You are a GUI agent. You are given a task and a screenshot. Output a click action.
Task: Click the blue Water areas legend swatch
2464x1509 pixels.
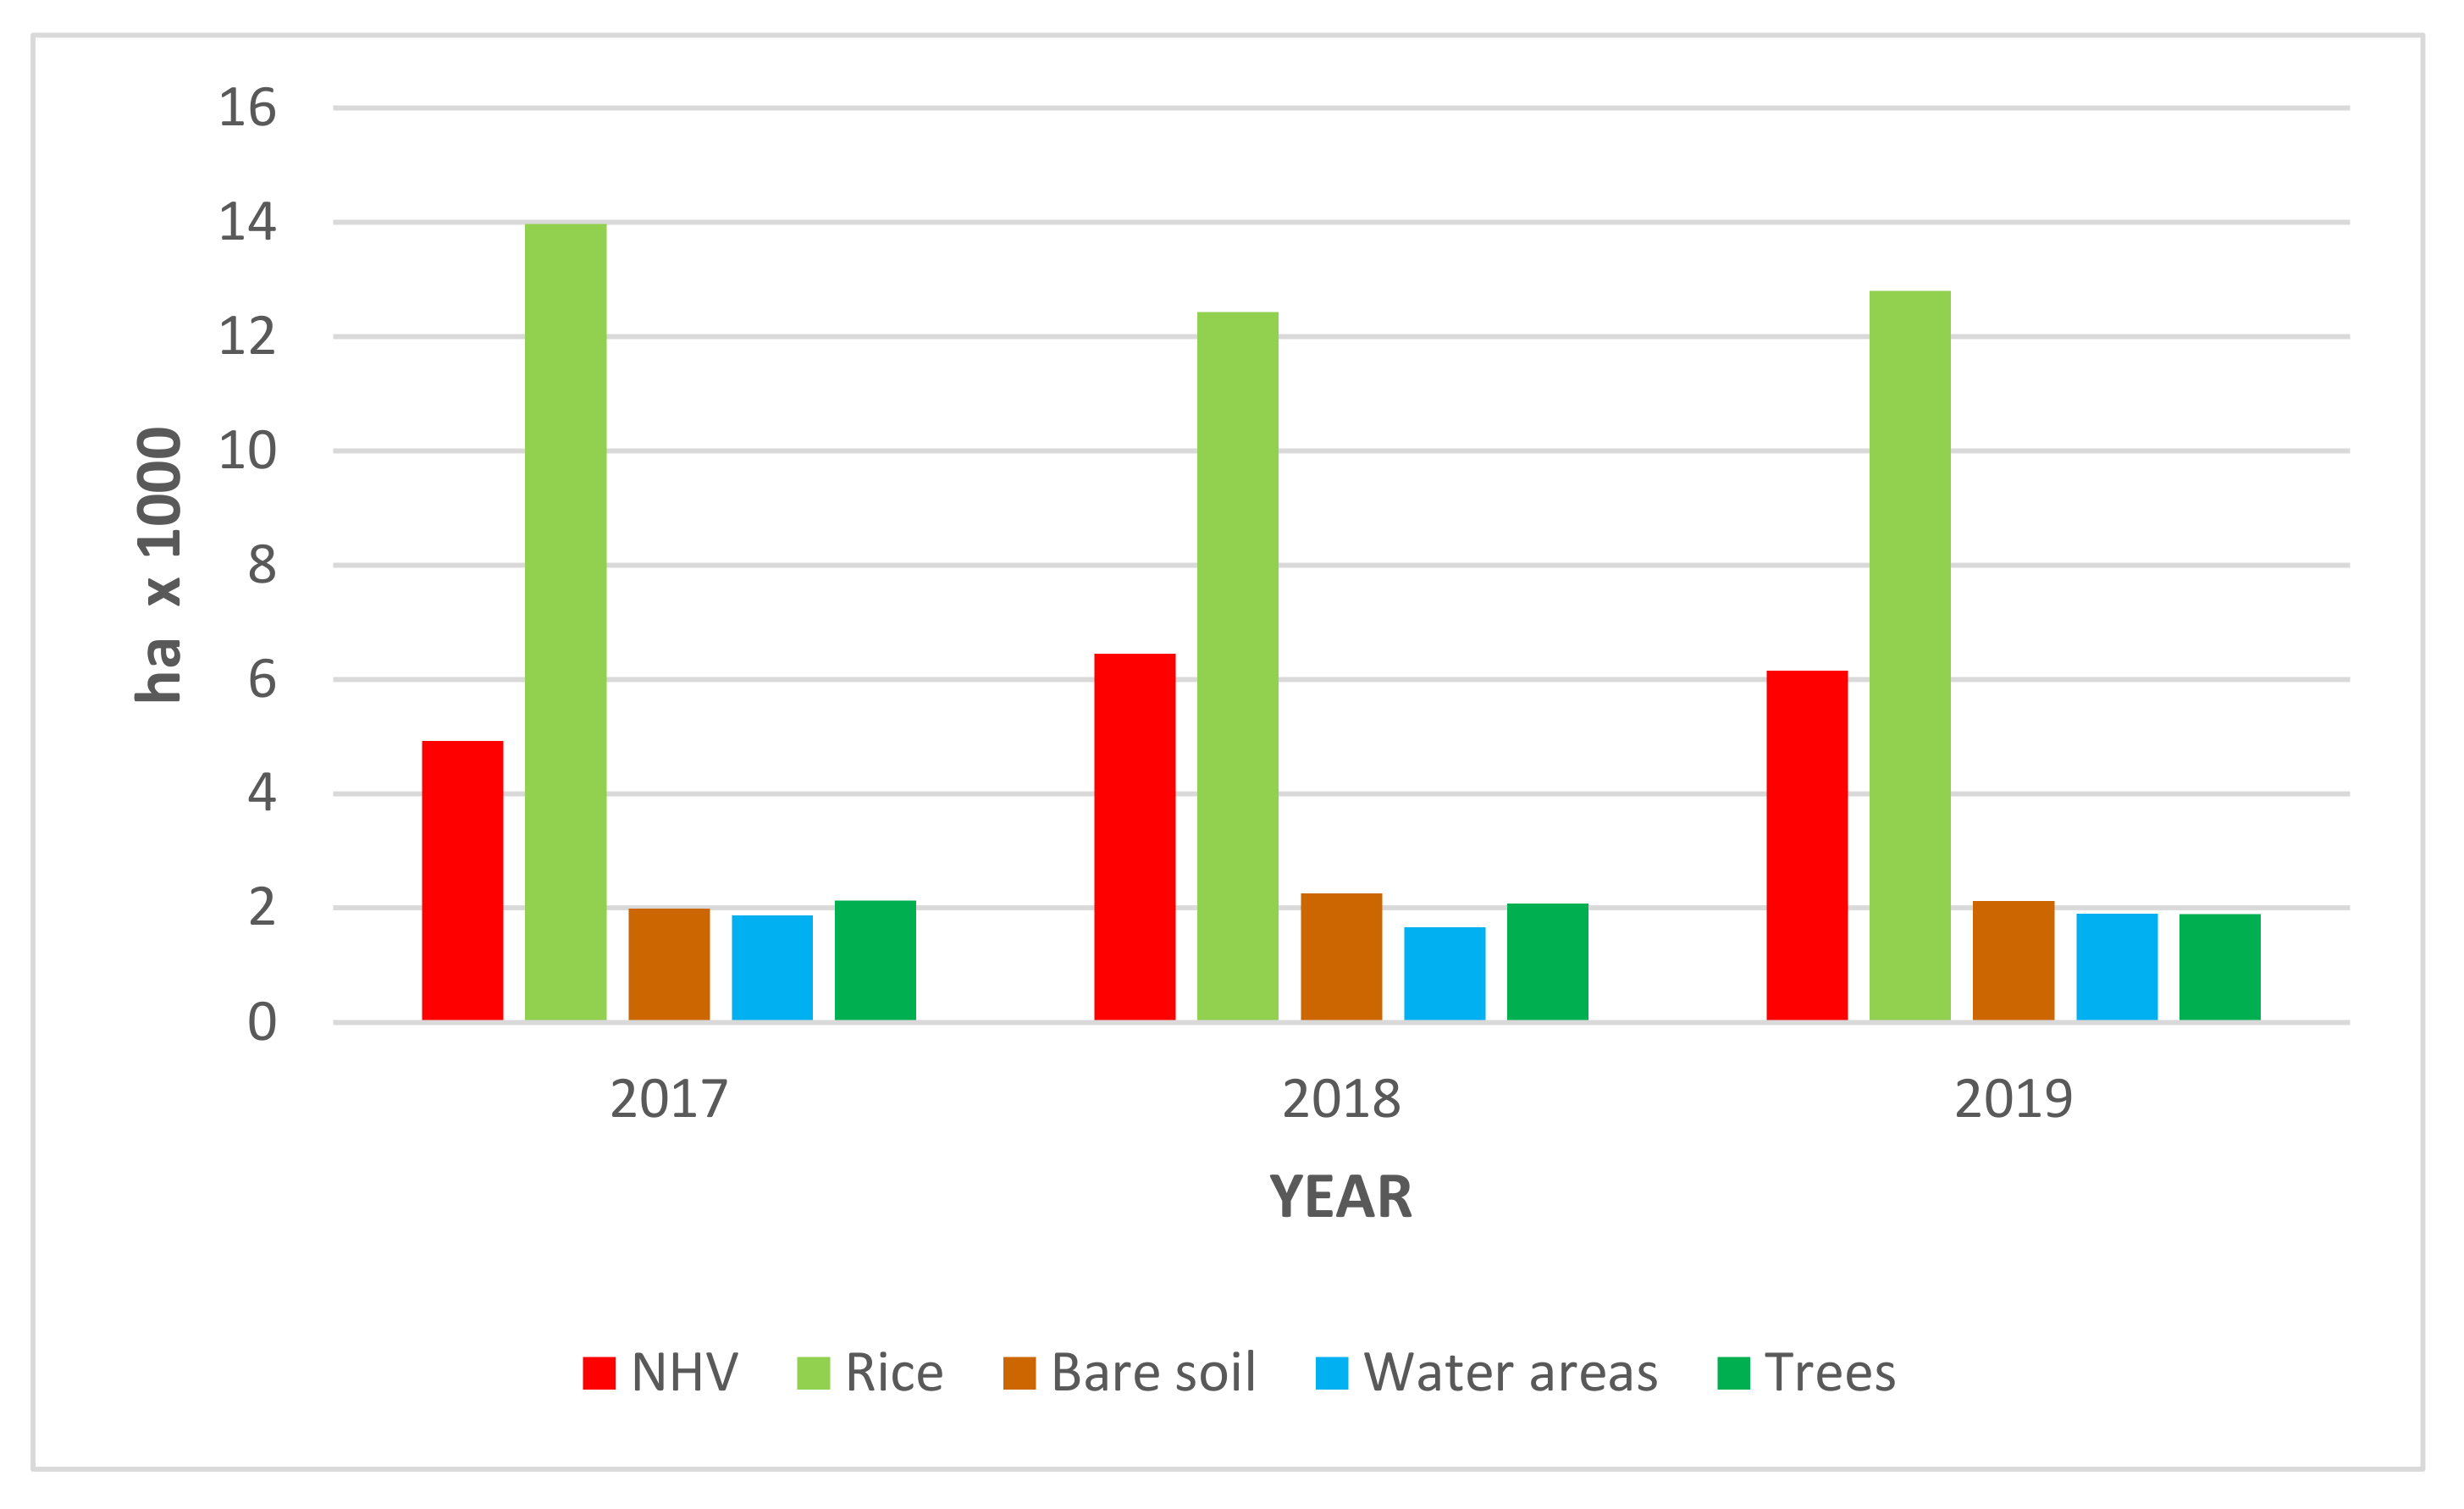pyautogui.click(x=1332, y=1373)
